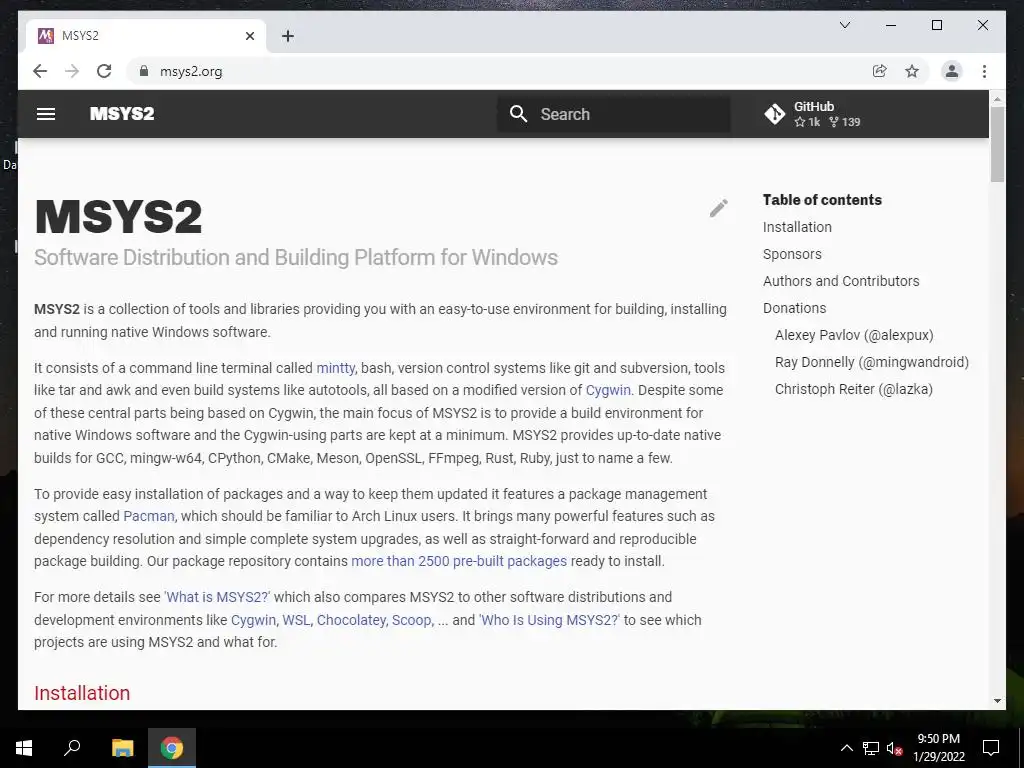
Task: Click the GitHub stars count 1k
Action: (x=807, y=122)
